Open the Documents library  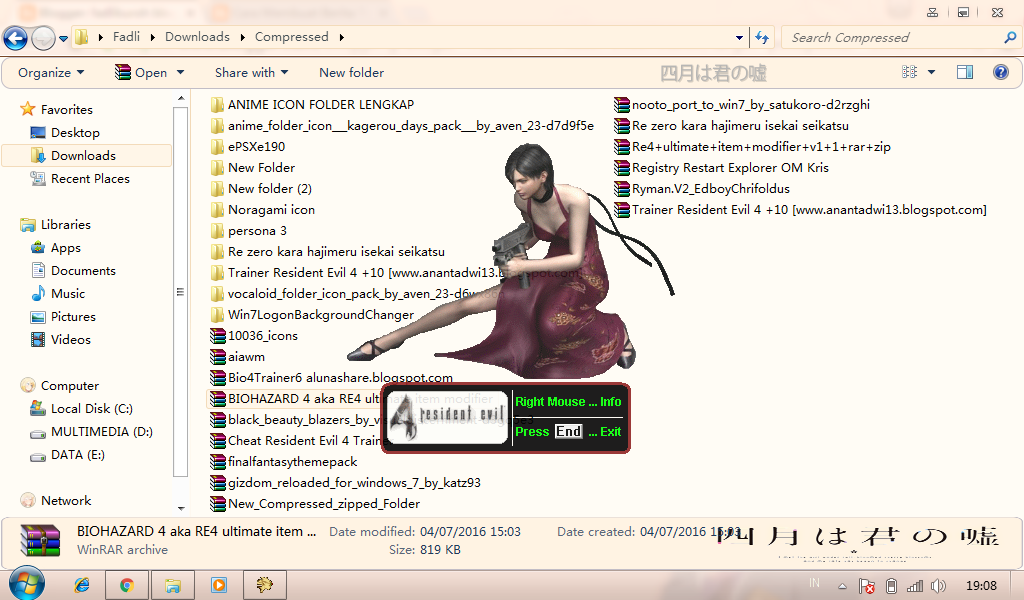click(74, 271)
